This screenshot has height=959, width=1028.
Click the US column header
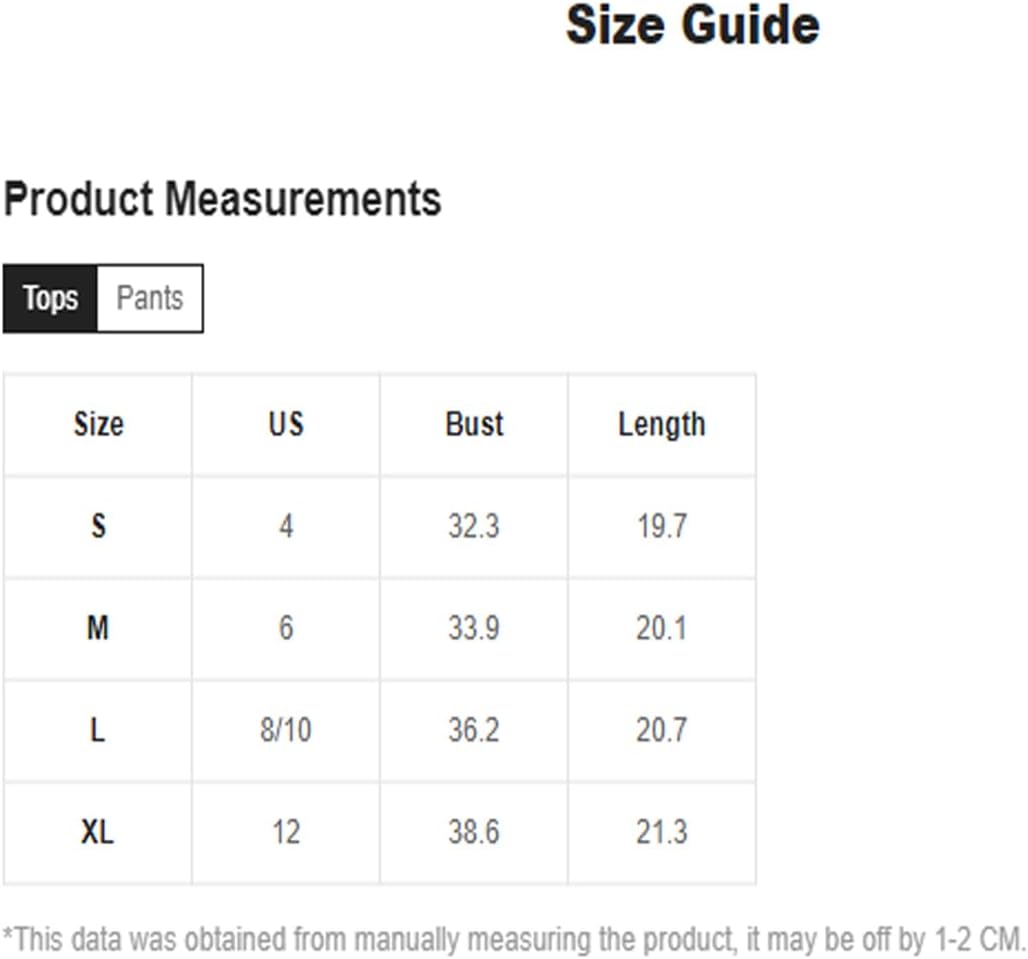[286, 423]
